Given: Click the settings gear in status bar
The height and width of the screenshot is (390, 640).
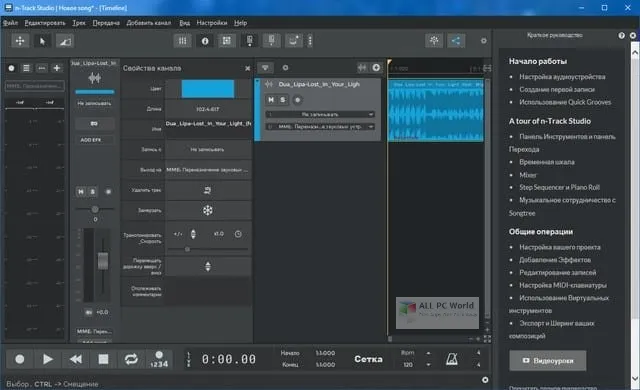Looking at the screenshot, I should (485, 380).
